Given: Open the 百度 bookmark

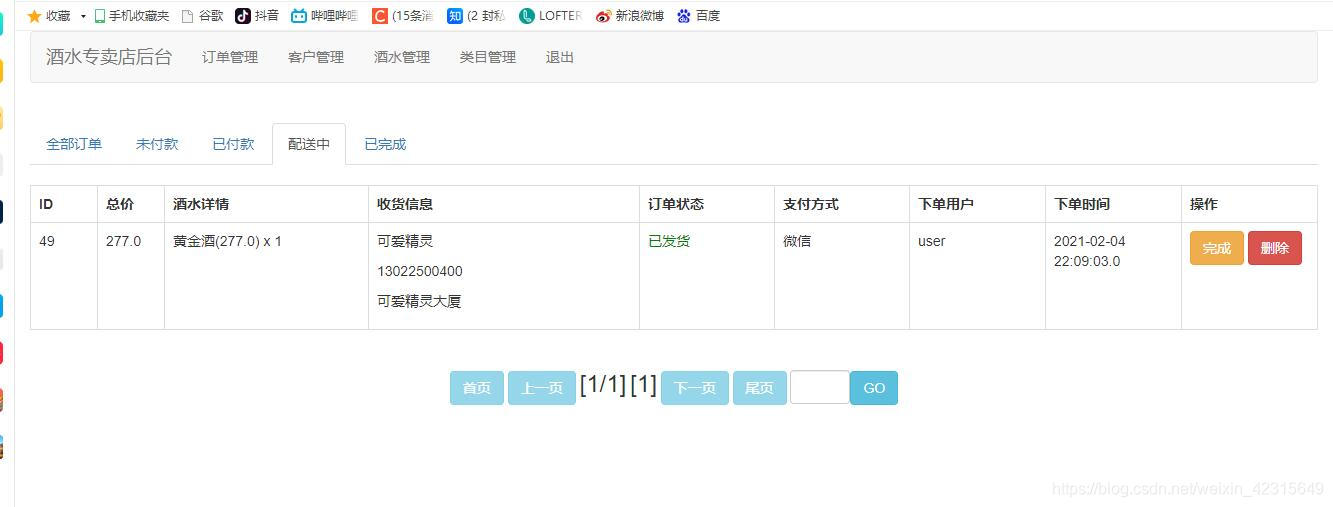Looking at the screenshot, I should click(698, 16).
